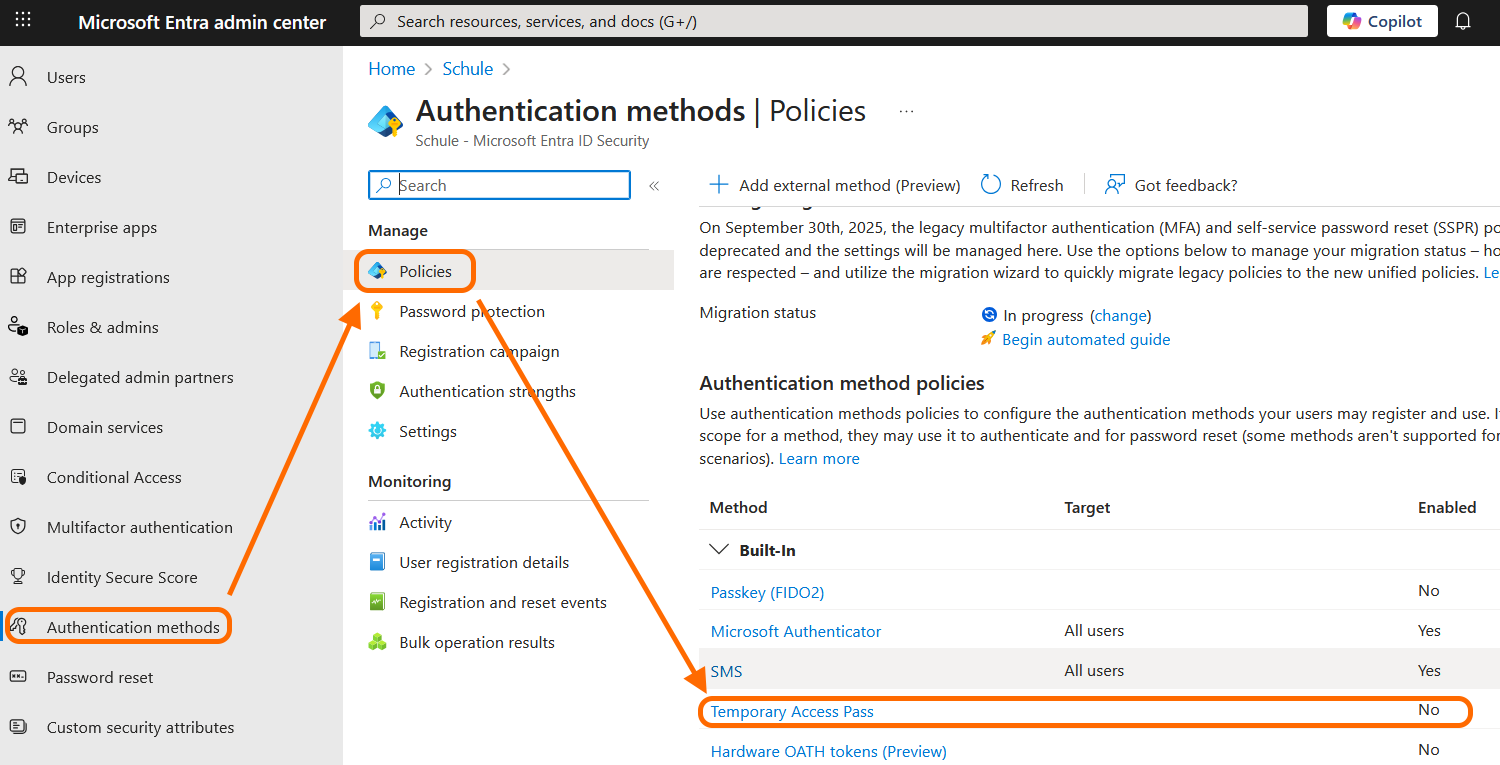The image size is (1500, 765).
Task: Click the Begin automated guide link
Action: [x=1086, y=339]
